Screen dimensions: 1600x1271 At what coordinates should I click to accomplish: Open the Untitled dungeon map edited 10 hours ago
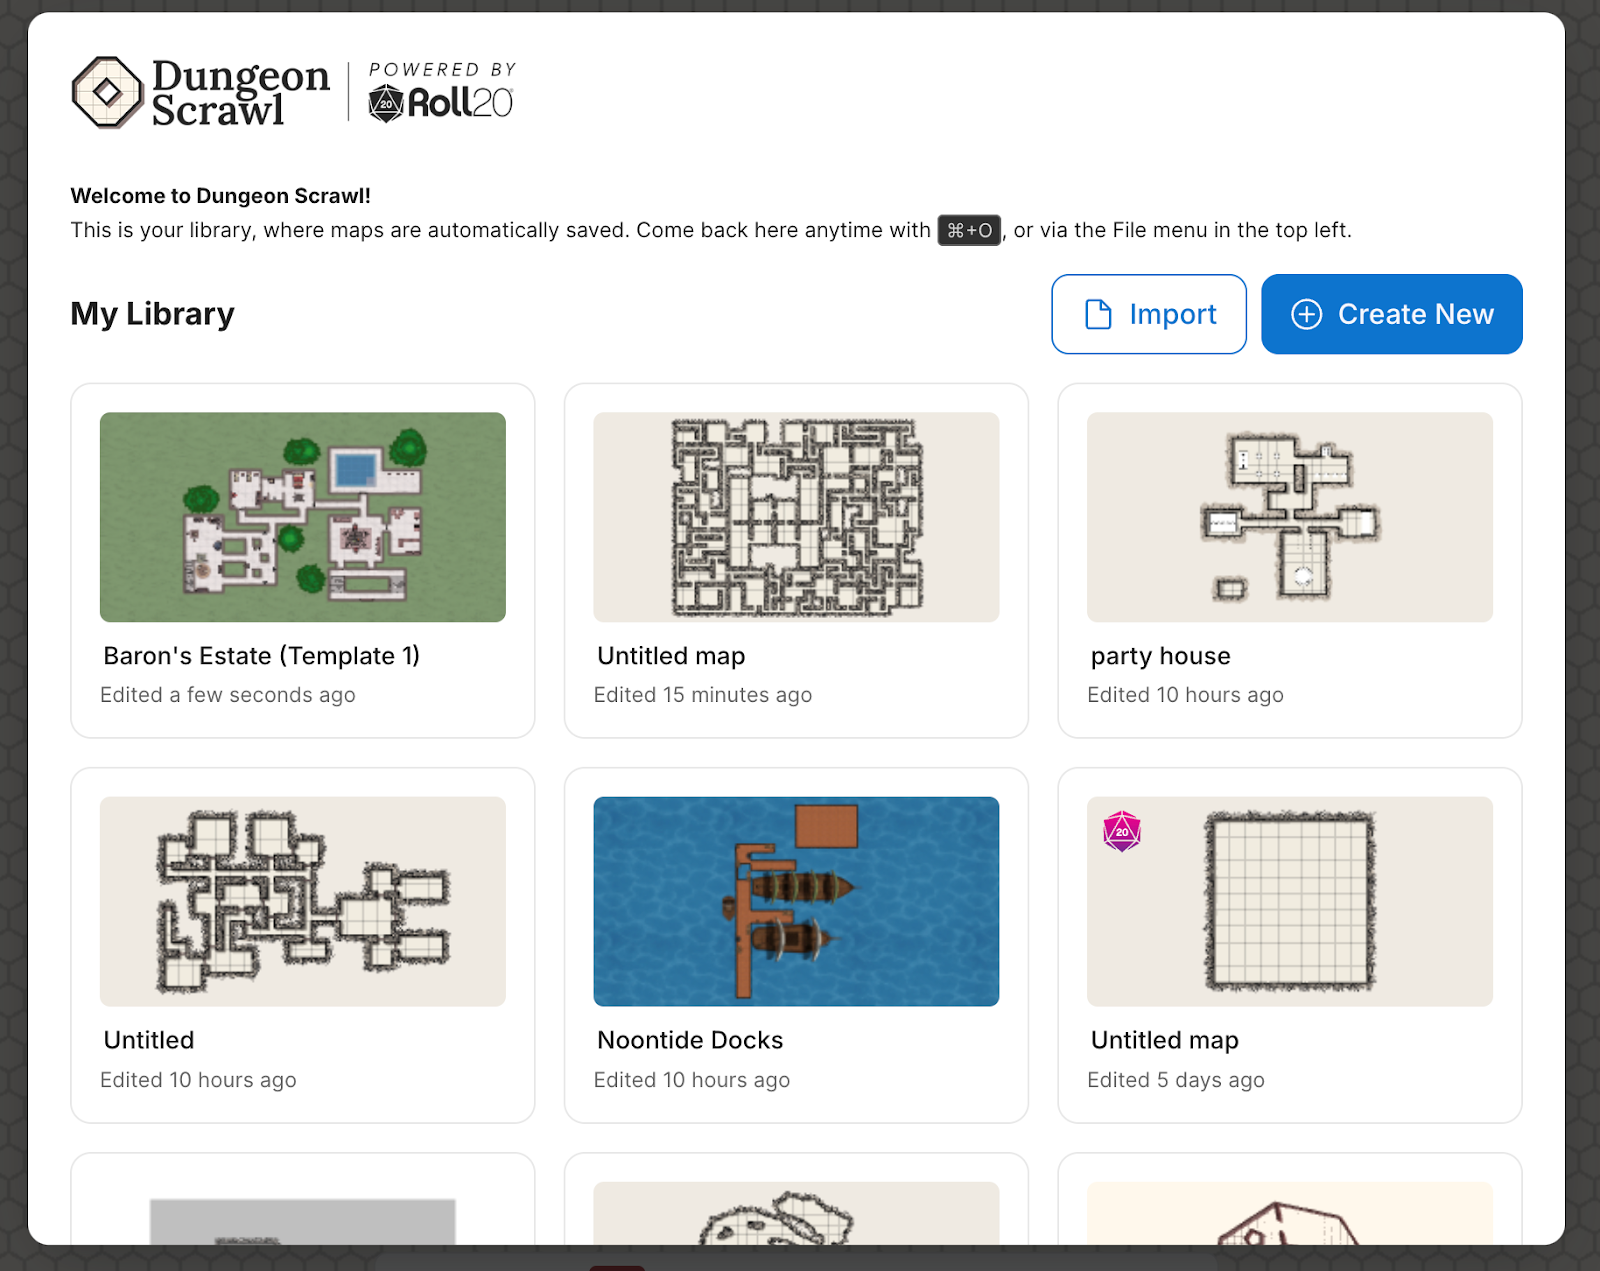click(302, 901)
